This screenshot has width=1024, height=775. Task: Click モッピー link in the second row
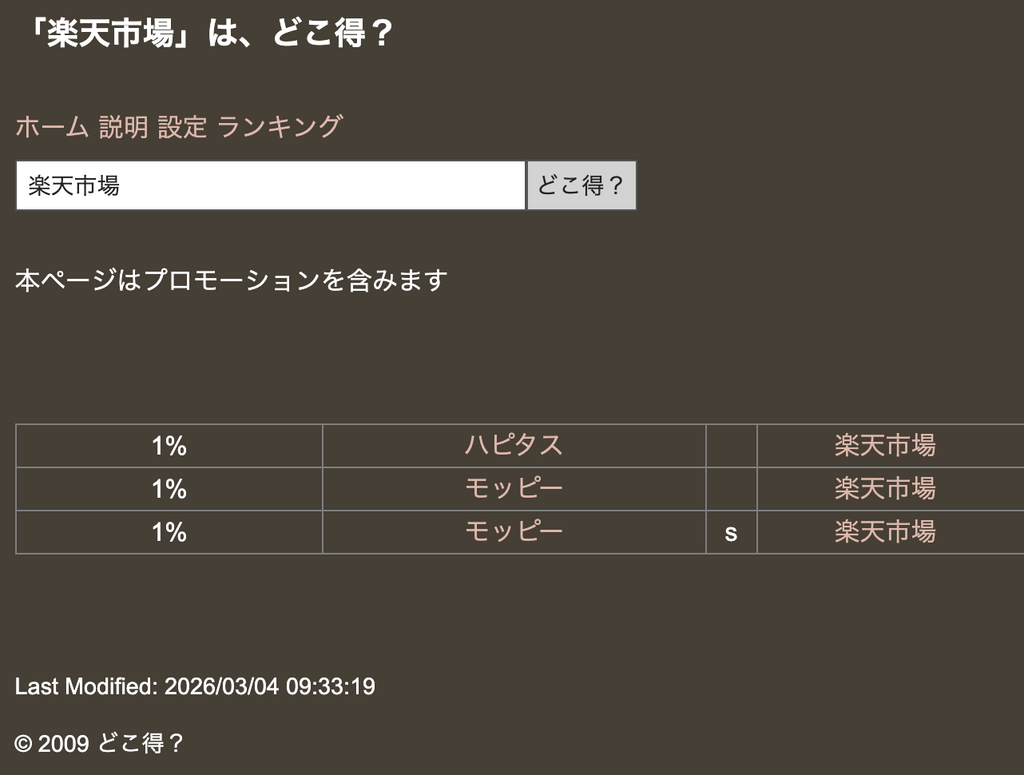point(513,489)
